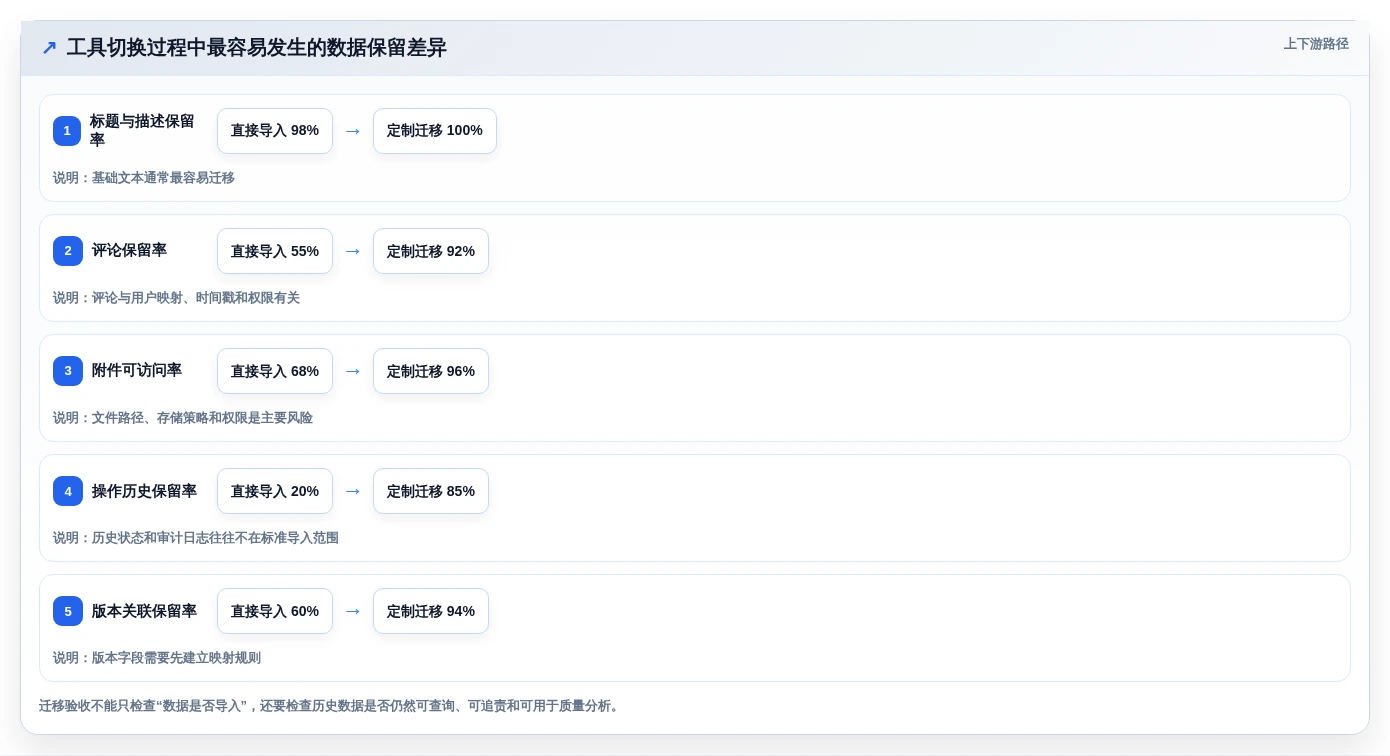This screenshot has width=1390, height=756.
Task: Click the note 说明：基础文本通常最容易迁移
Action: click(144, 178)
